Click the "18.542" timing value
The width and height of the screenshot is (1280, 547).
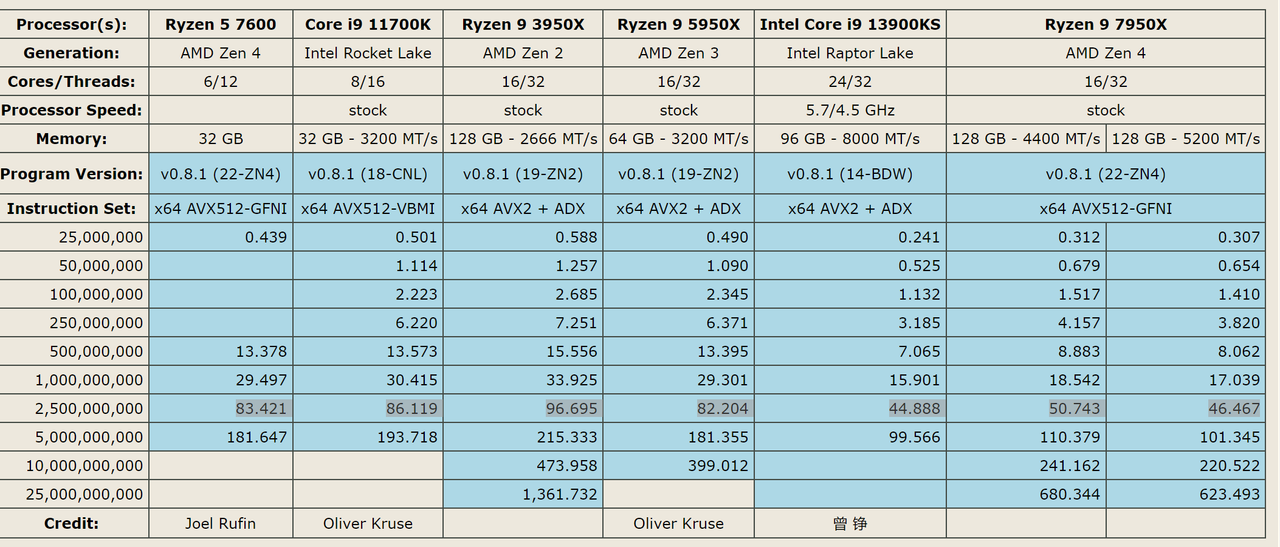click(1074, 379)
